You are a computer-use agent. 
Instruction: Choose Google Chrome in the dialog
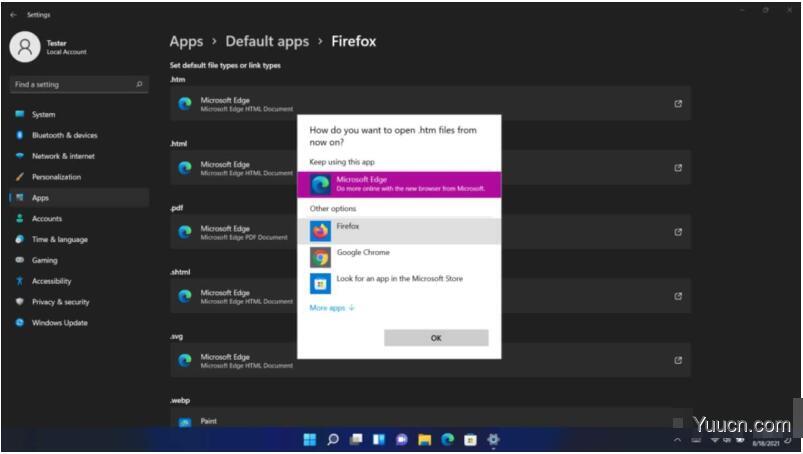pos(399,257)
